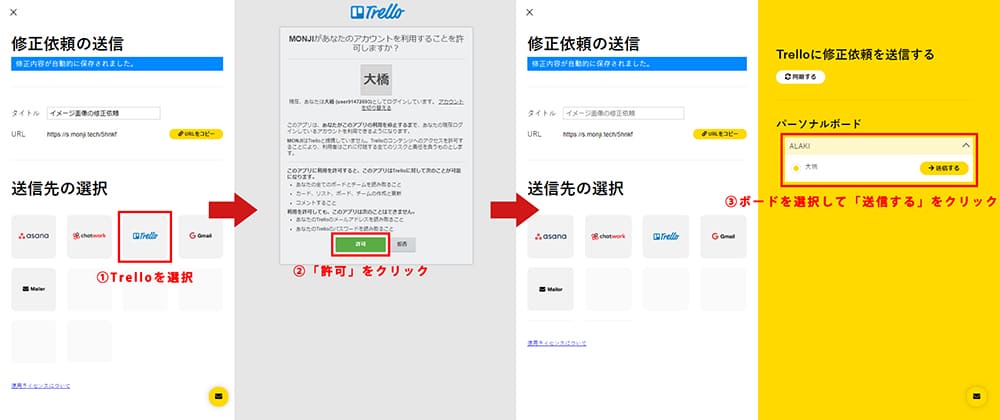Image resolution: width=1000 pixels, height=420 pixels.
Task: Choose chatwork tile in panel beside the yellow sidebar
Action: click(608, 236)
